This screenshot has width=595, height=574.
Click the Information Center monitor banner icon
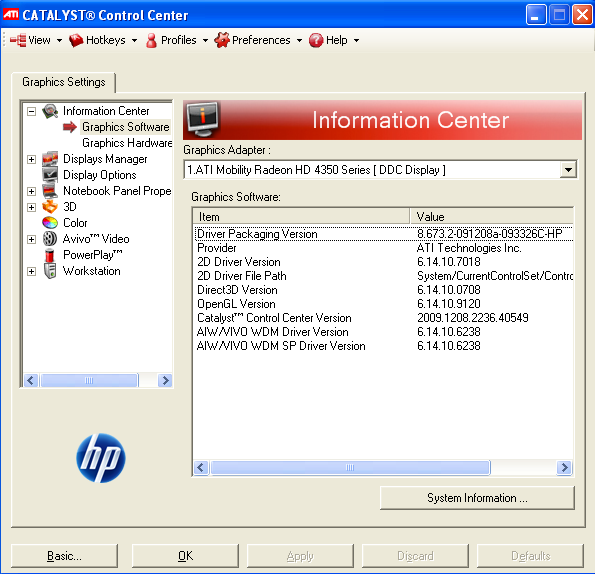pyautogui.click(x=203, y=120)
